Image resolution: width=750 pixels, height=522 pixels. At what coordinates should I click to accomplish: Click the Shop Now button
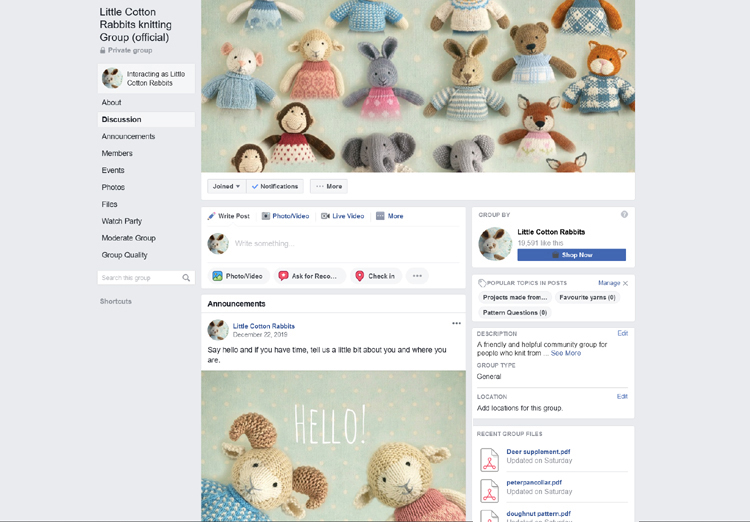point(572,255)
